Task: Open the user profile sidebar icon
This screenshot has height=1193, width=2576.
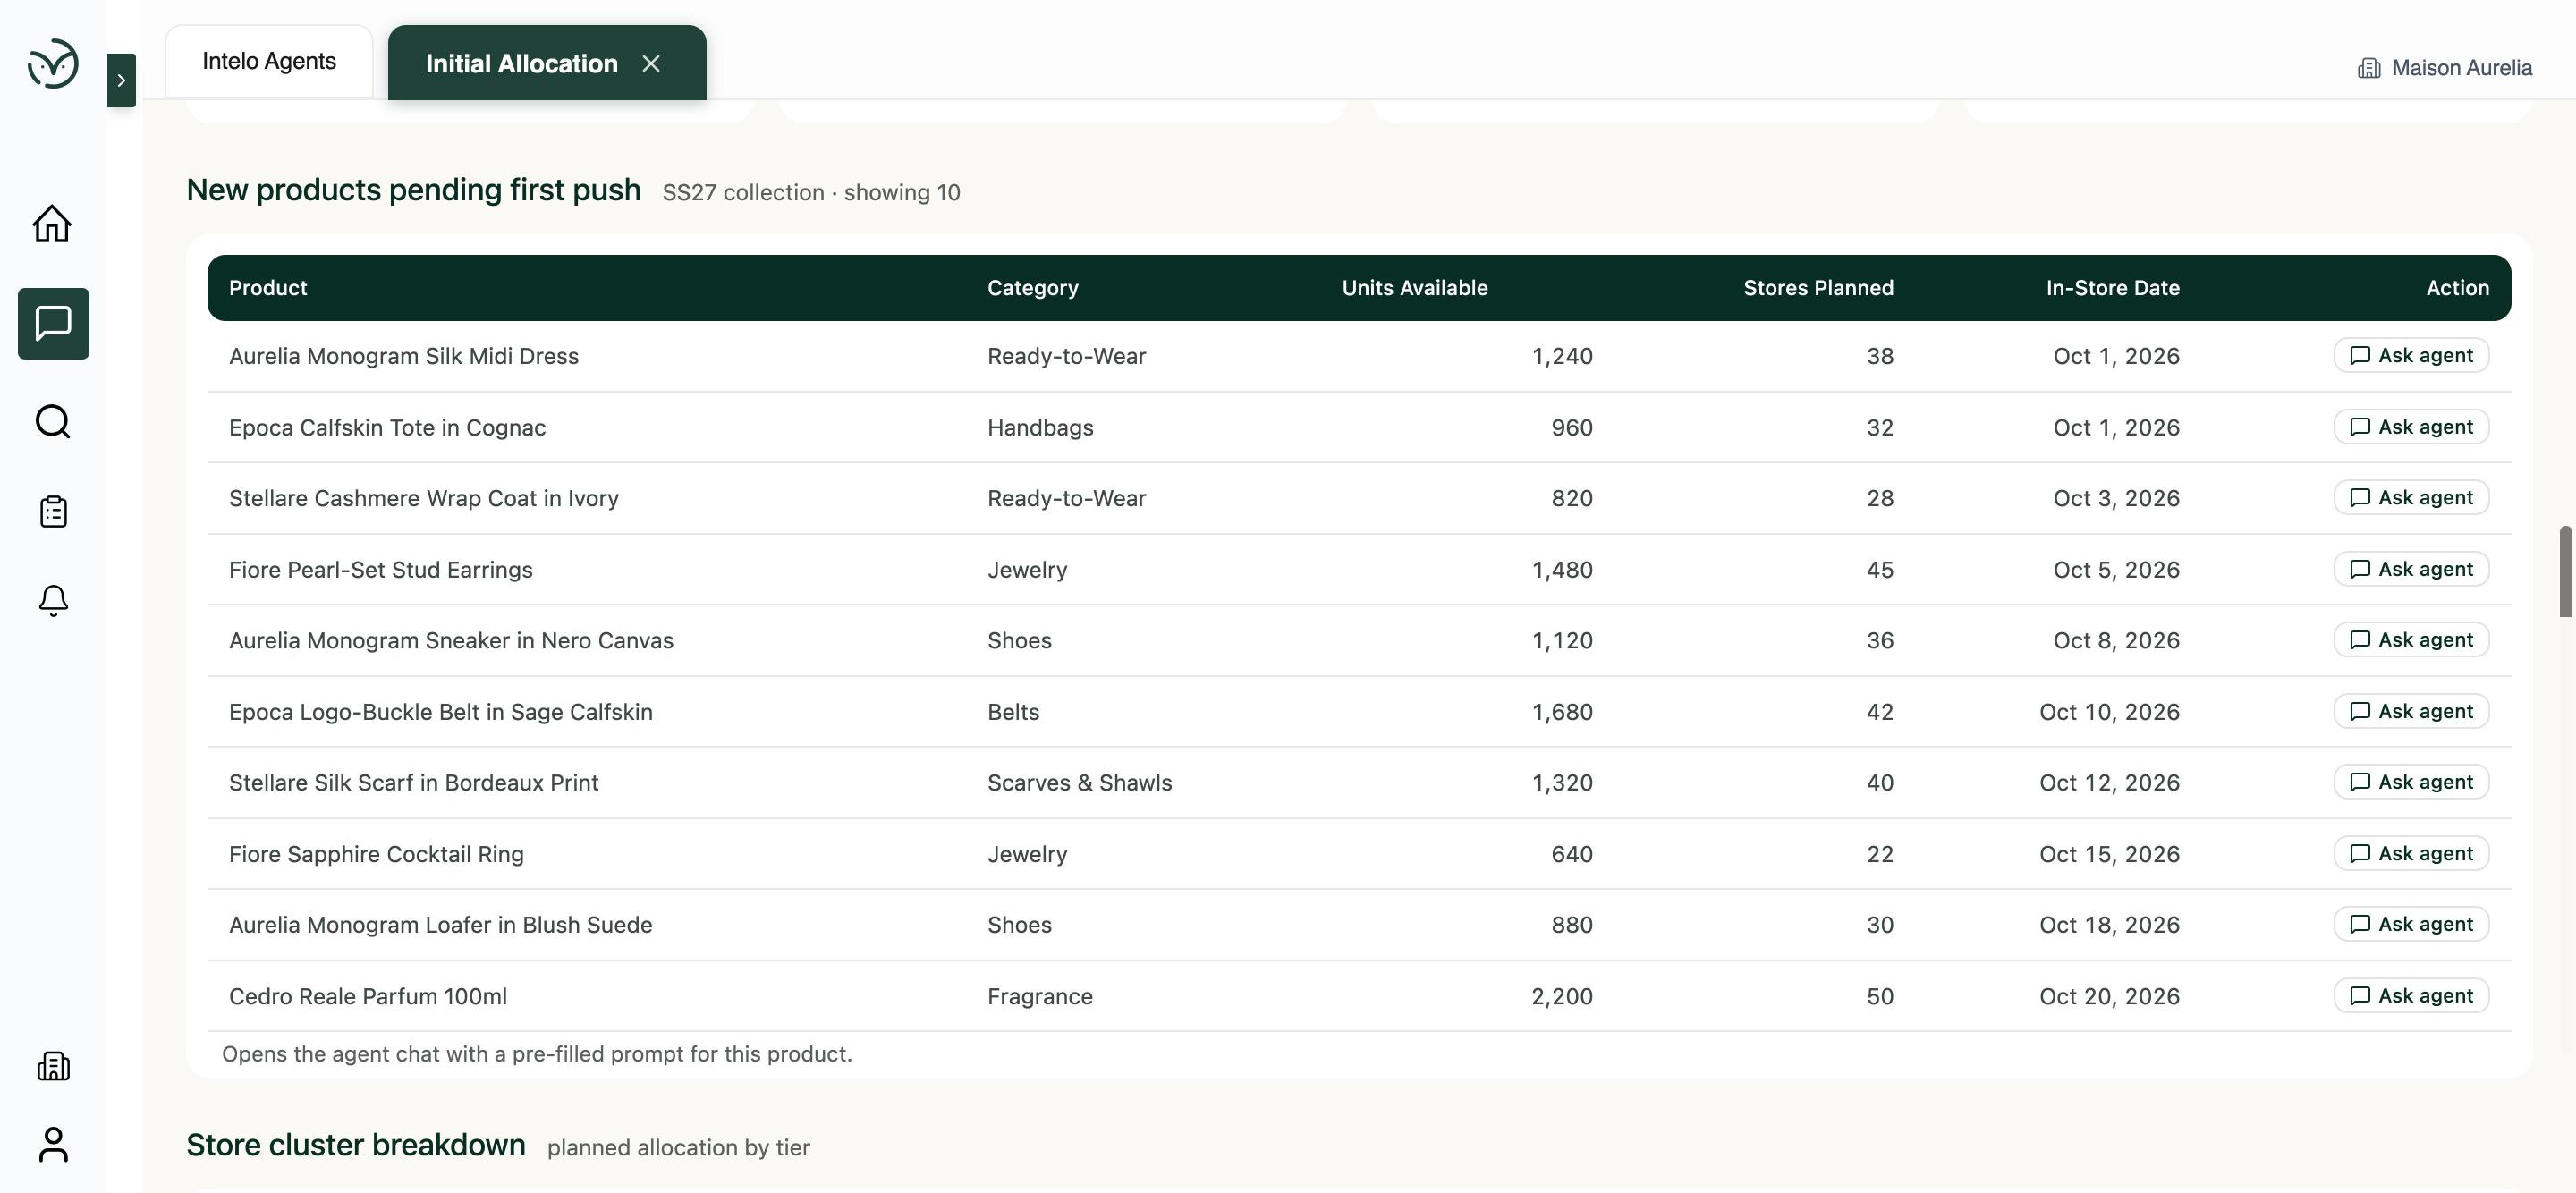Action: [53, 1145]
